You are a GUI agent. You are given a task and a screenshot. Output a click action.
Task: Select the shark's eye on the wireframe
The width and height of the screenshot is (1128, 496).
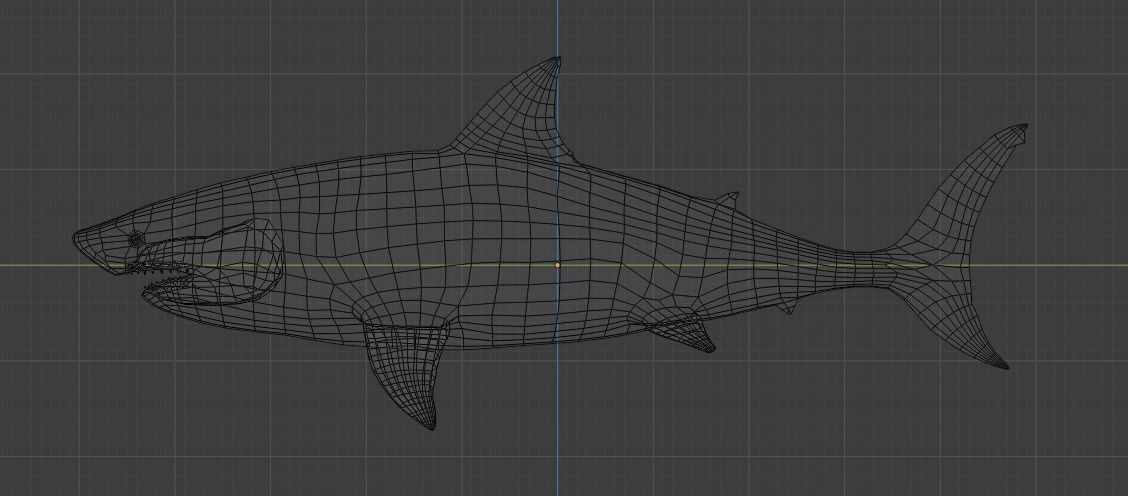pyautogui.click(x=135, y=238)
